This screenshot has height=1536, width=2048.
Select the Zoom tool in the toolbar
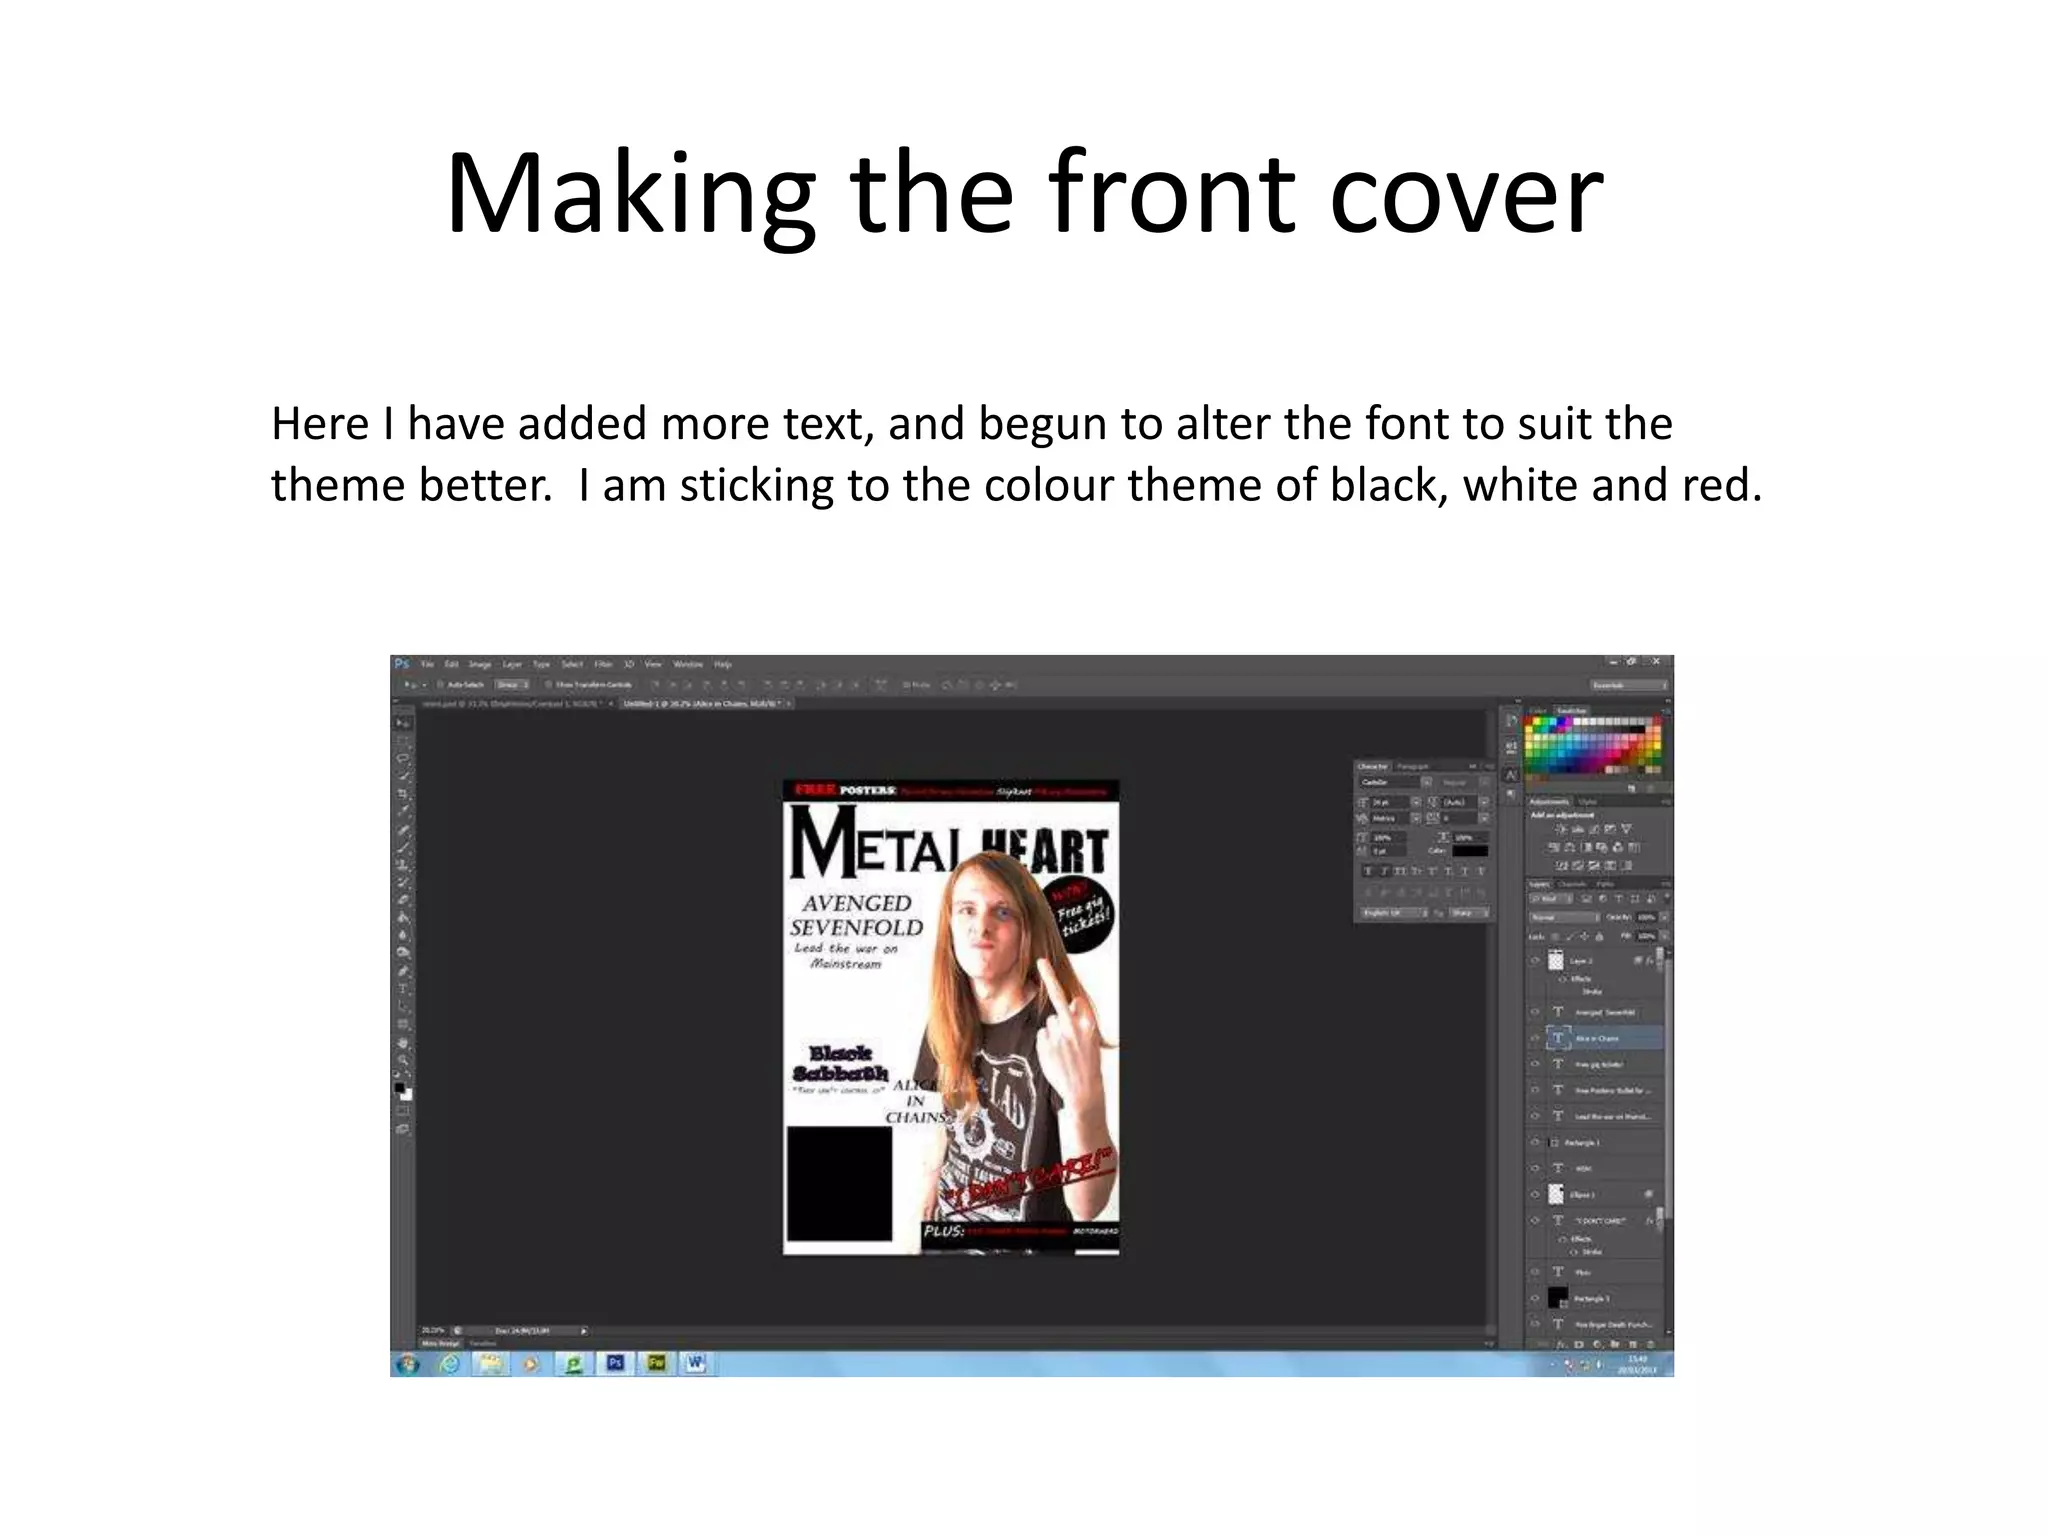click(402, 1060)
